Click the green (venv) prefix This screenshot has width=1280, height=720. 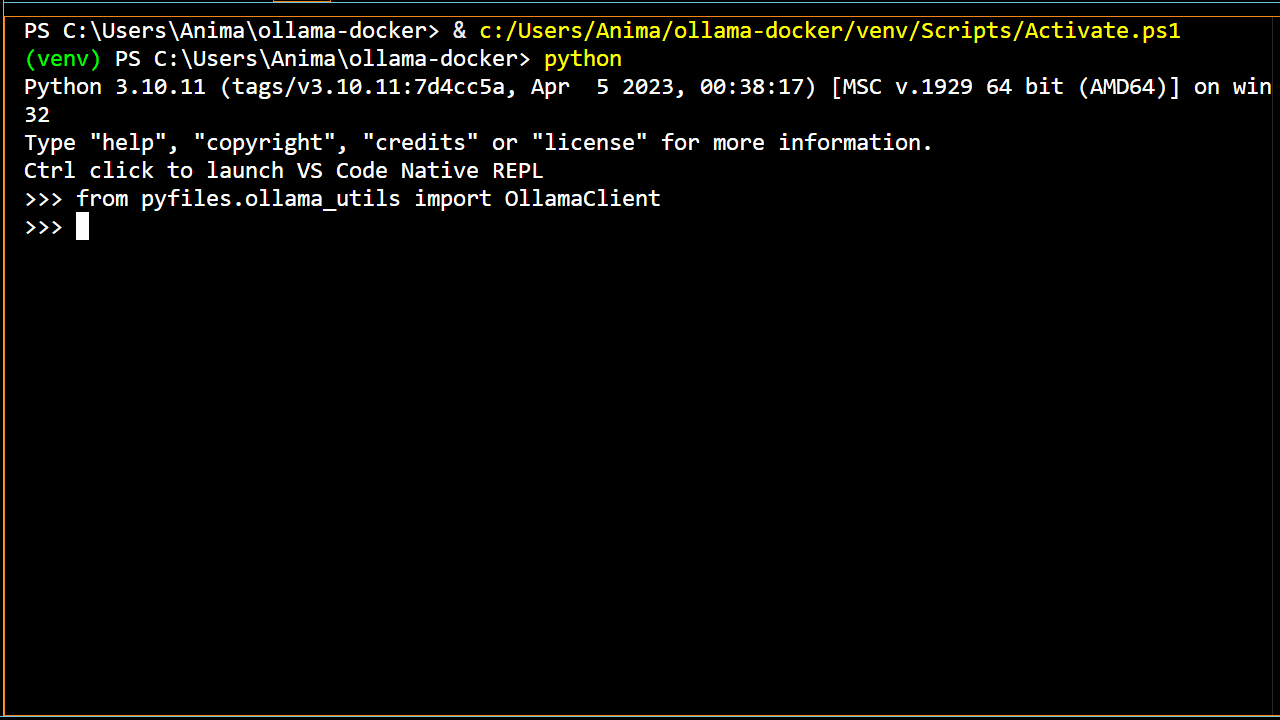point(62,59)
